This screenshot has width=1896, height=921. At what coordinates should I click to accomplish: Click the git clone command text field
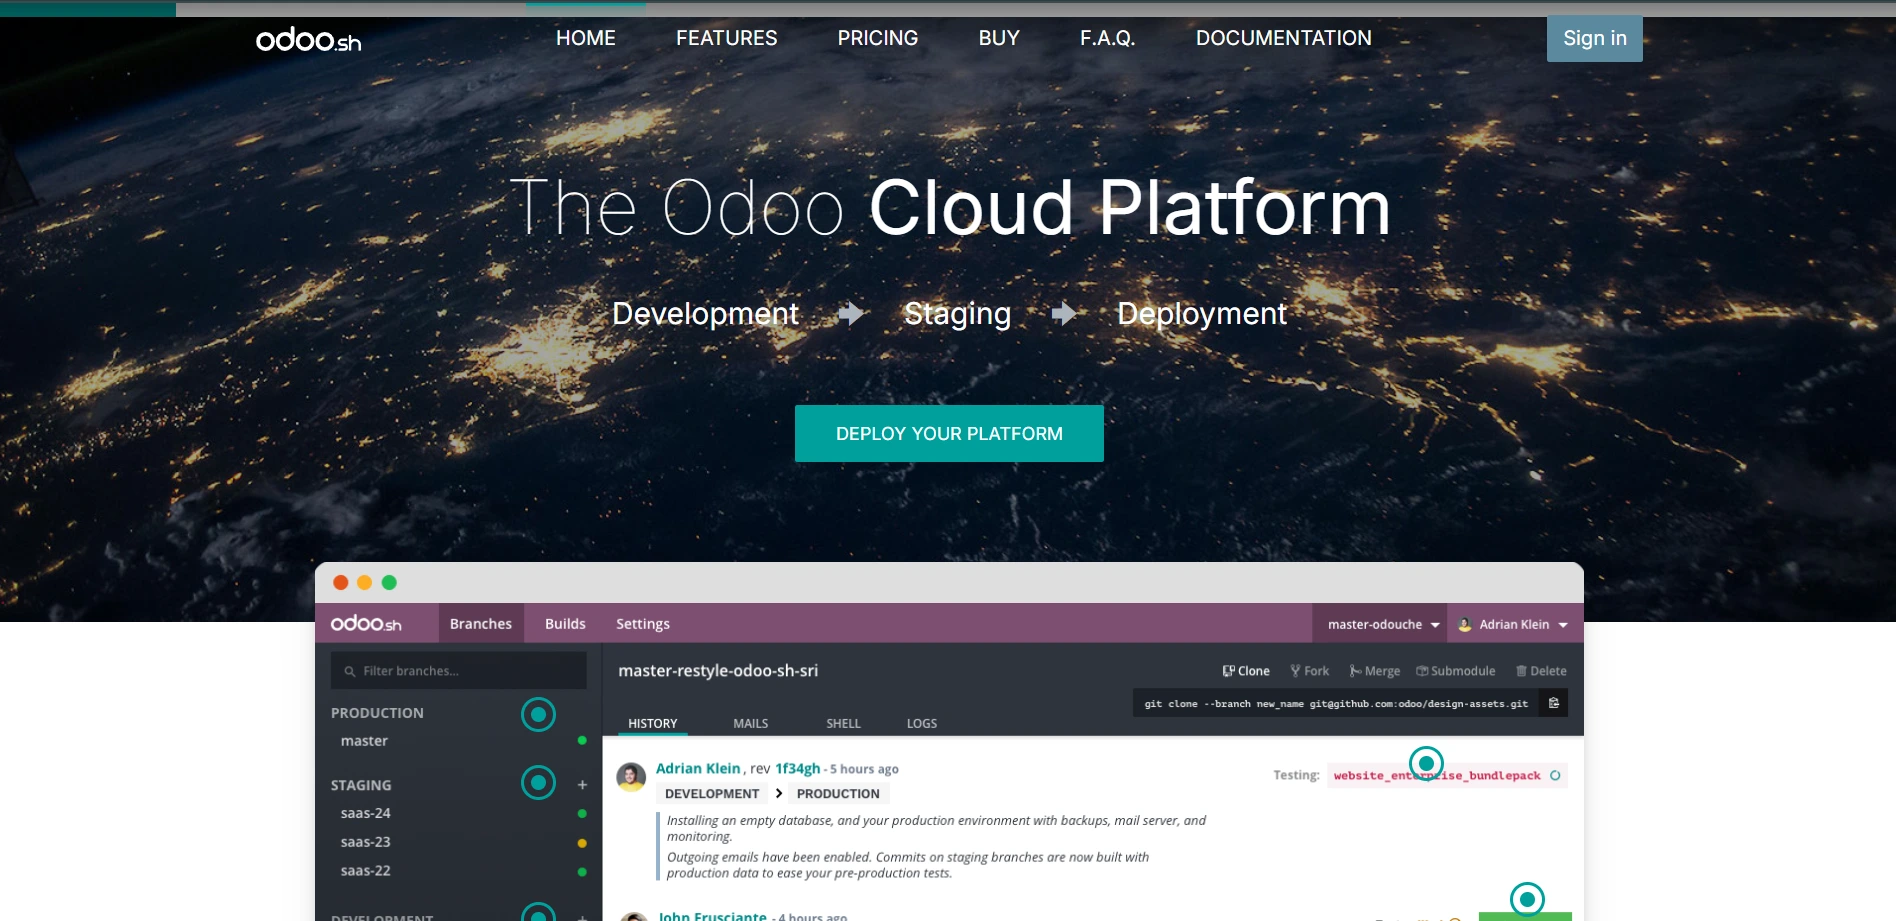tap(1336, 703)
